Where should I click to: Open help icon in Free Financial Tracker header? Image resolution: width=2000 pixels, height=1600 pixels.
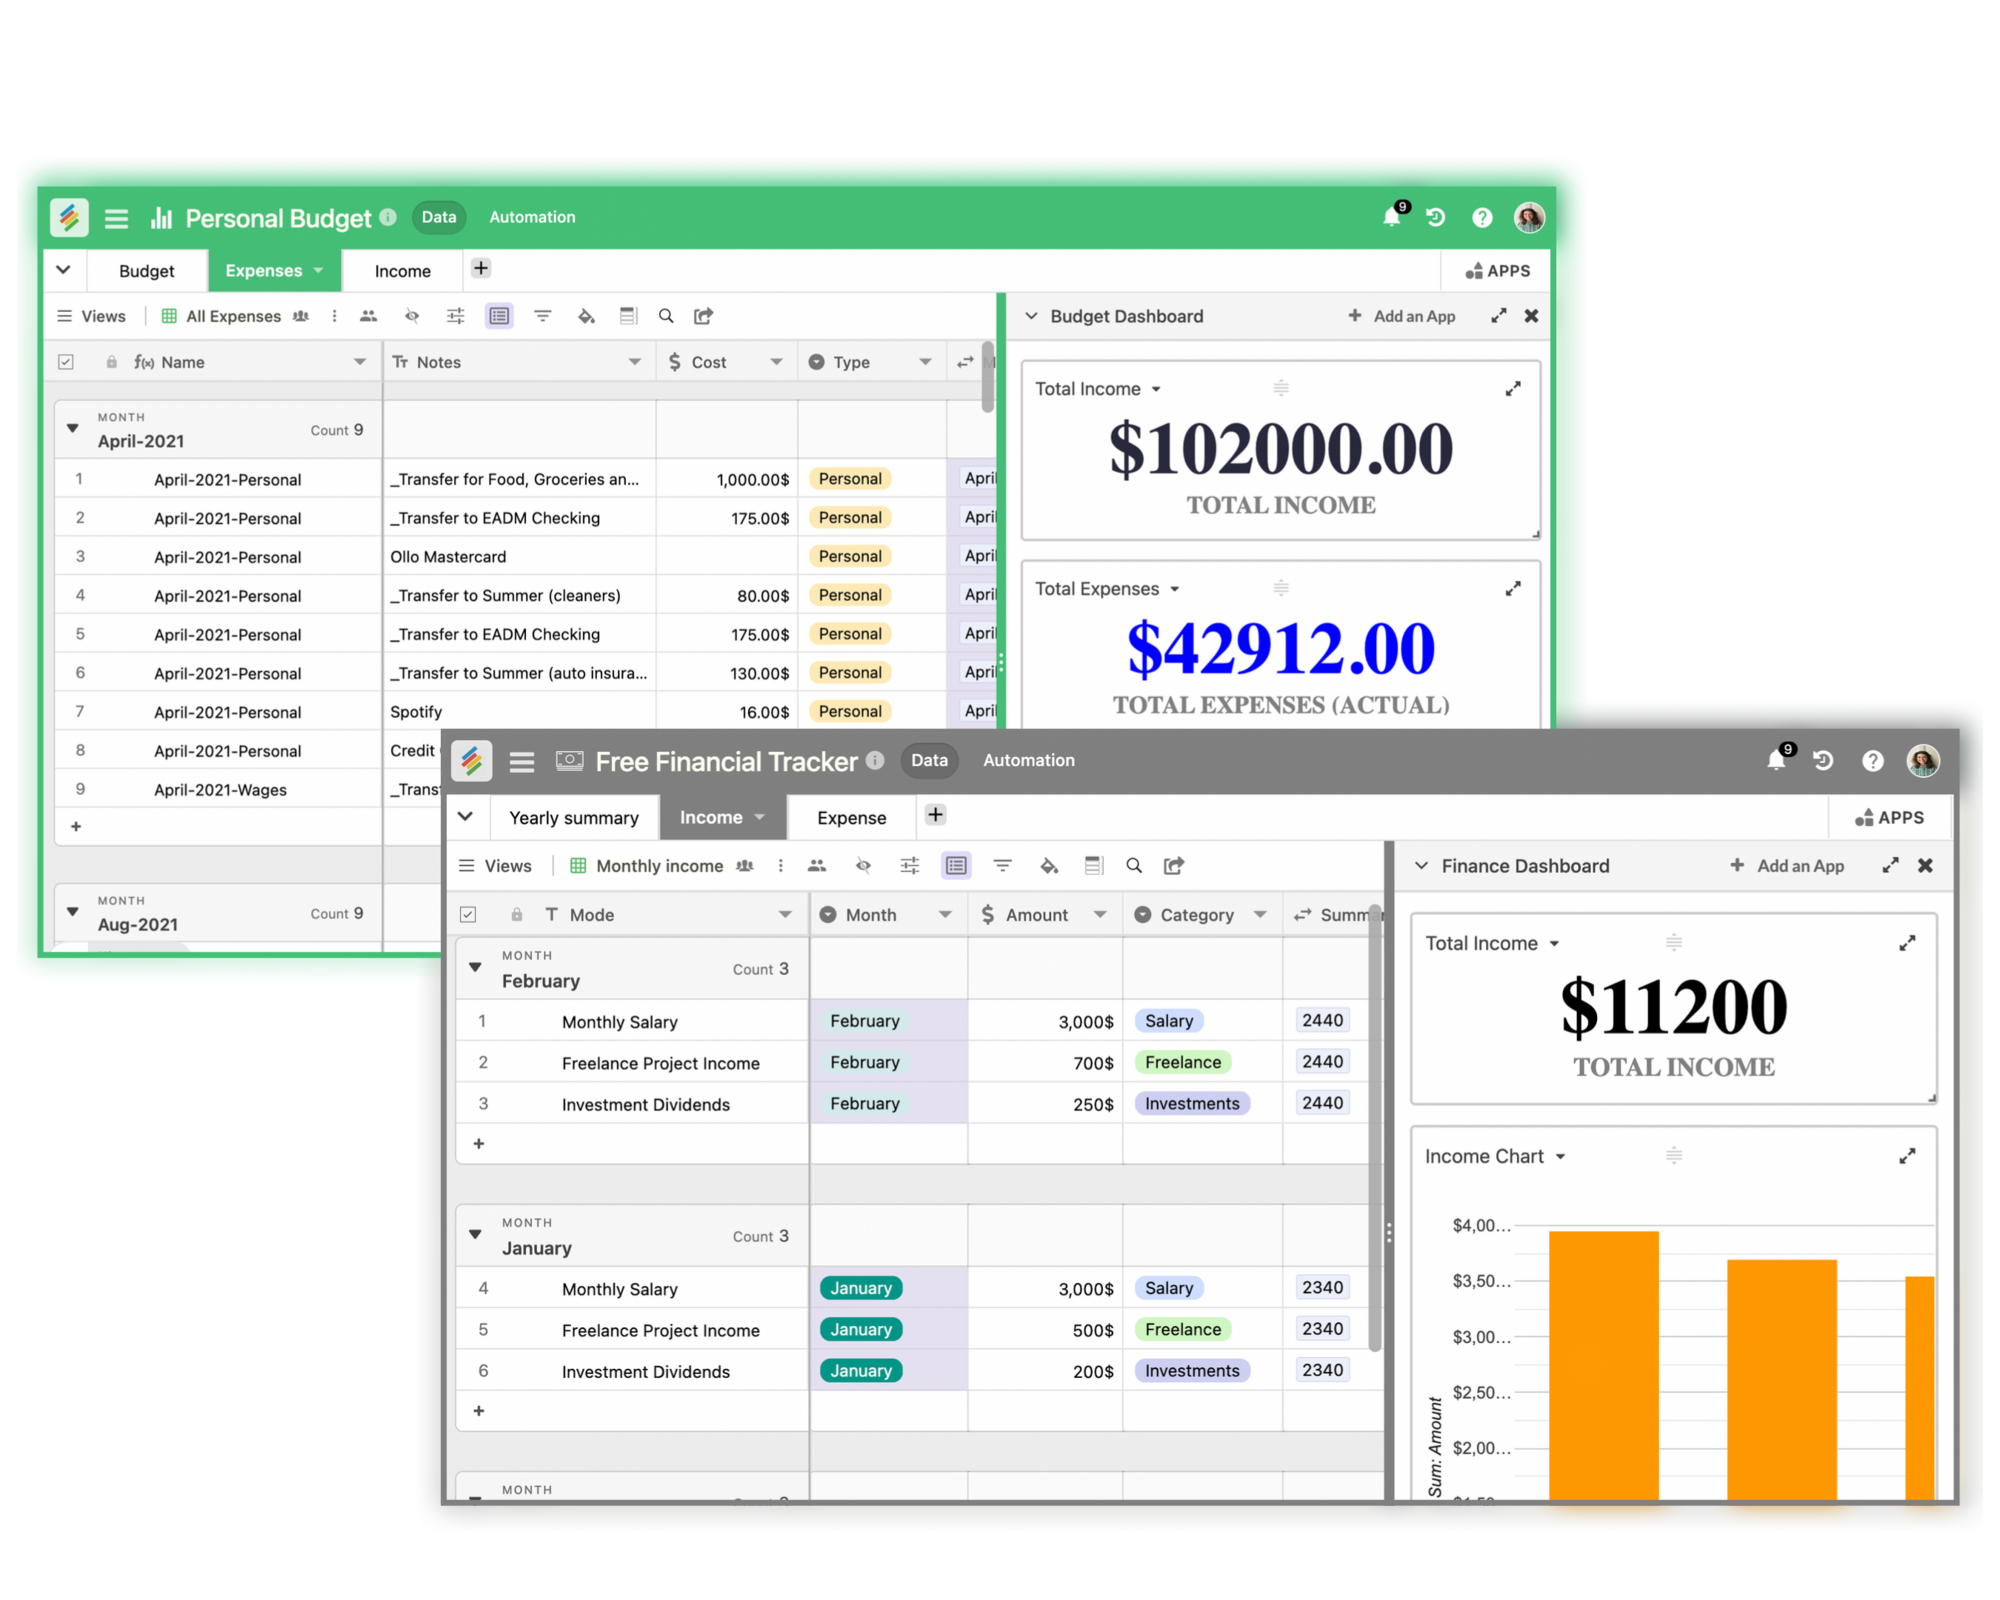coord(1872,761)
